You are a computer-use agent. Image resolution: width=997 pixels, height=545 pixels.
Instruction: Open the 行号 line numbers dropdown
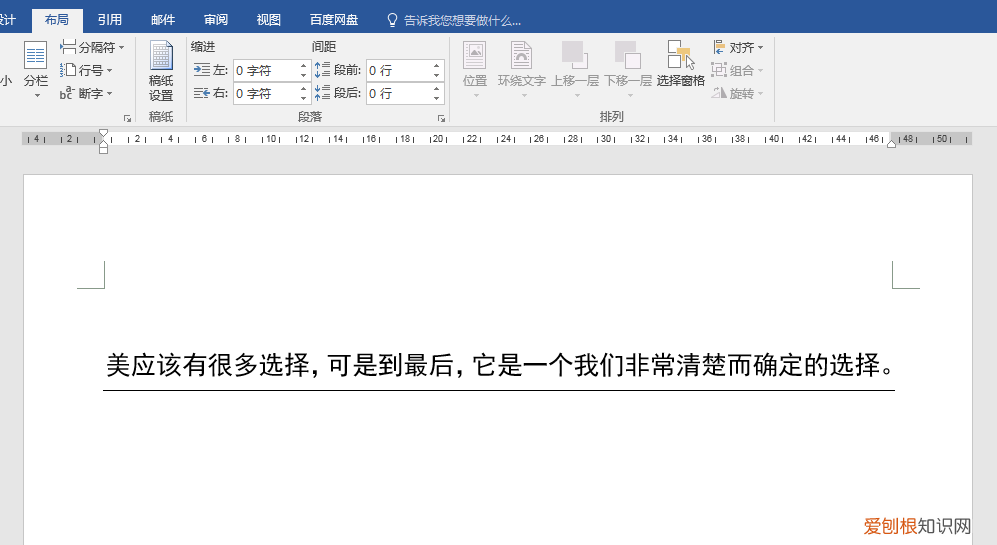click(86, 70)
